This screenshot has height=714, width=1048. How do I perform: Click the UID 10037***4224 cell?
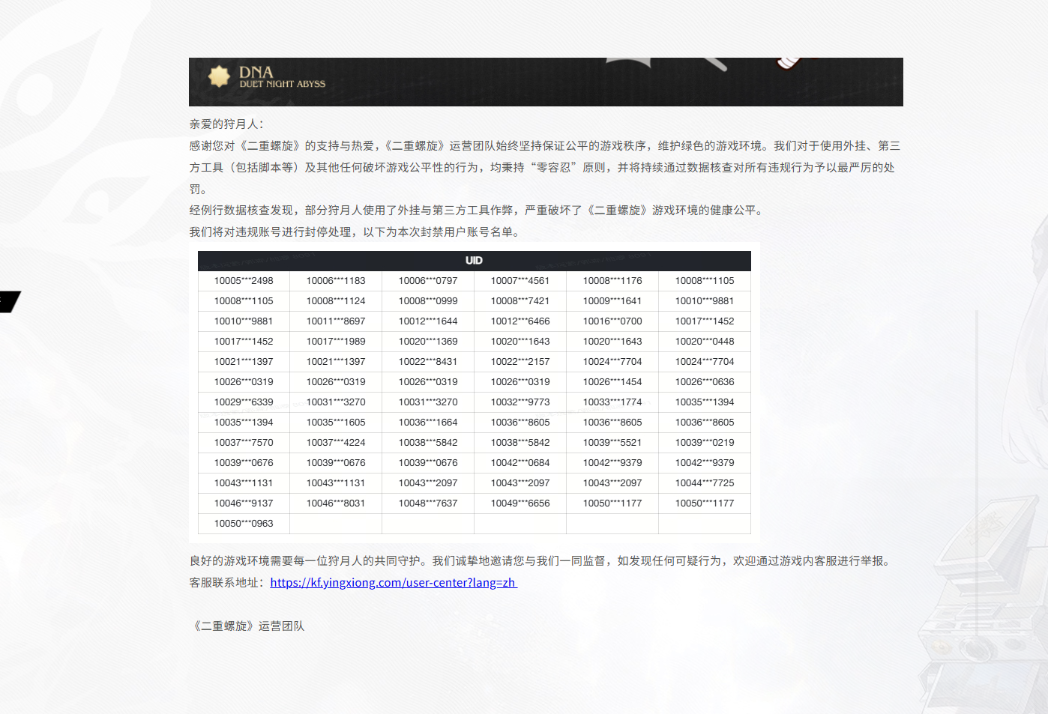(x=336, y=442)
